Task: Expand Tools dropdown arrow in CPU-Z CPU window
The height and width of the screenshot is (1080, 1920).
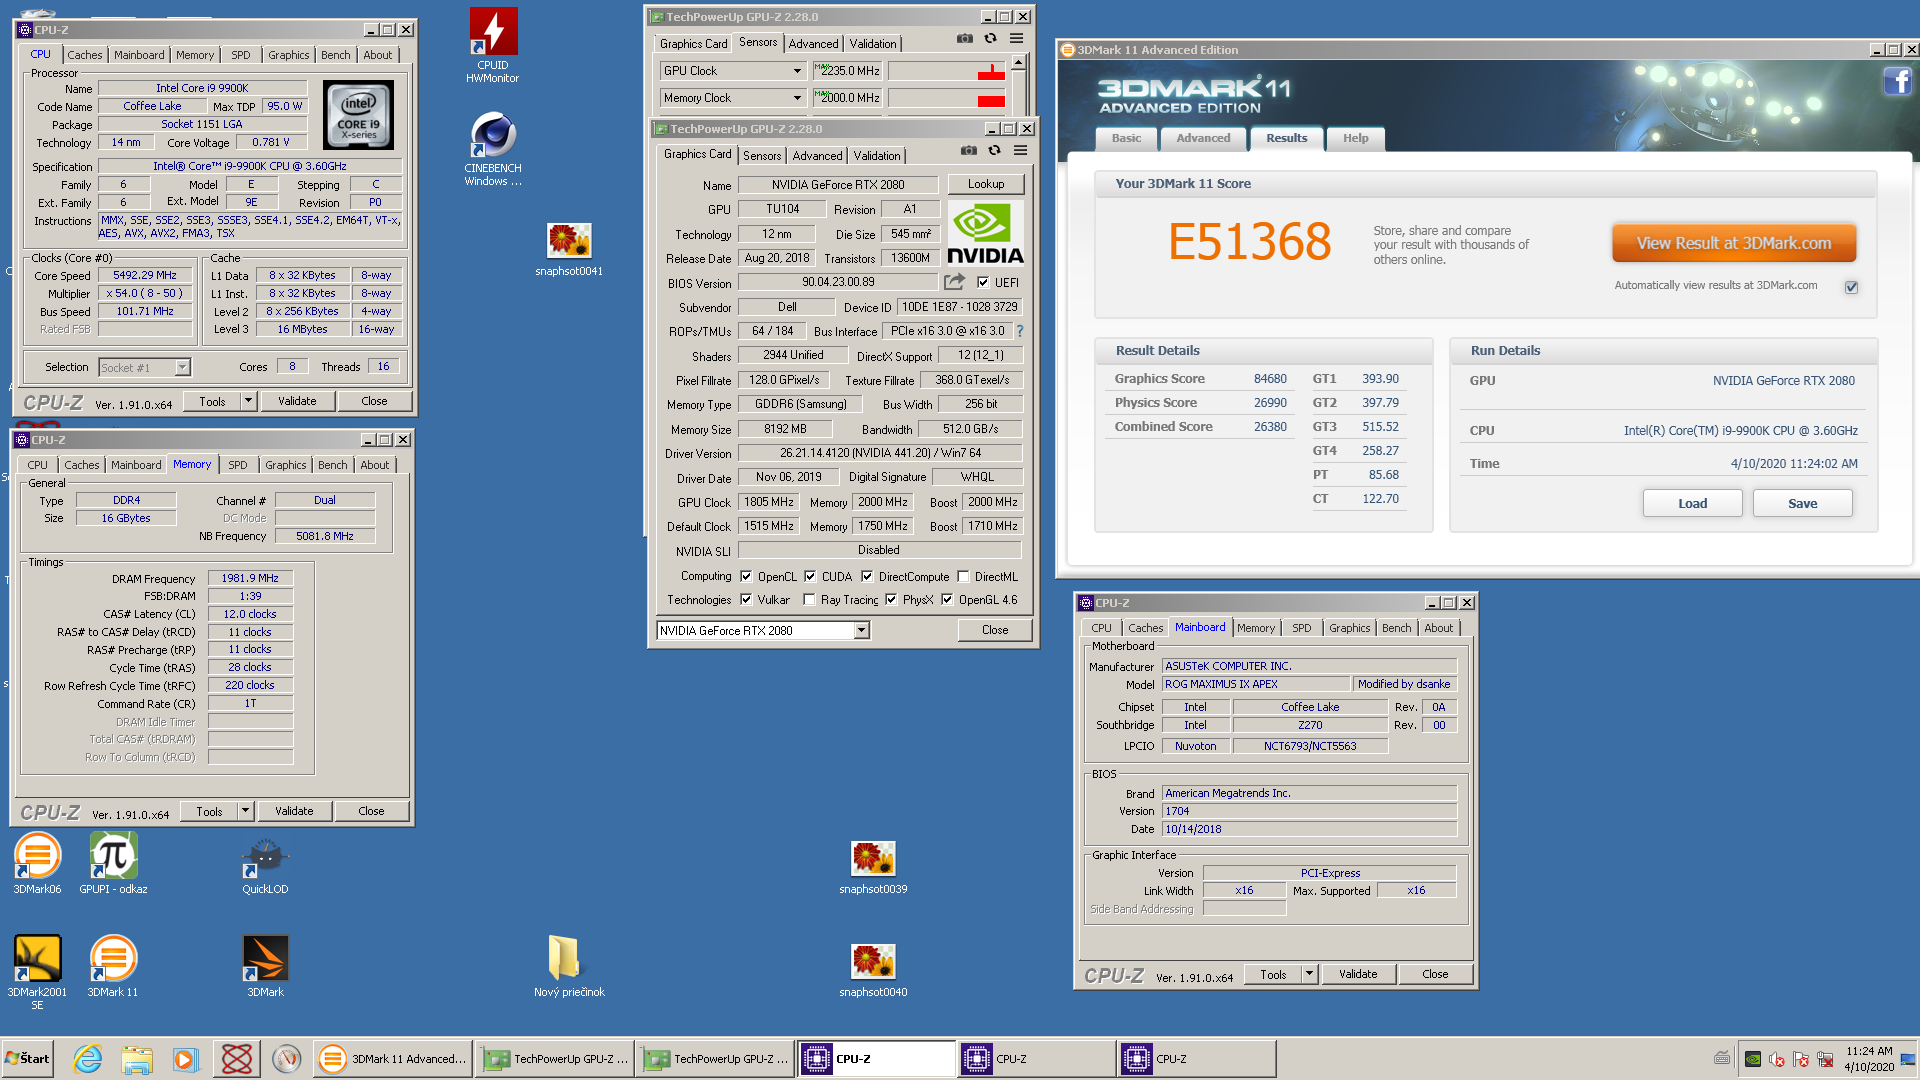Action: [249, 401]
